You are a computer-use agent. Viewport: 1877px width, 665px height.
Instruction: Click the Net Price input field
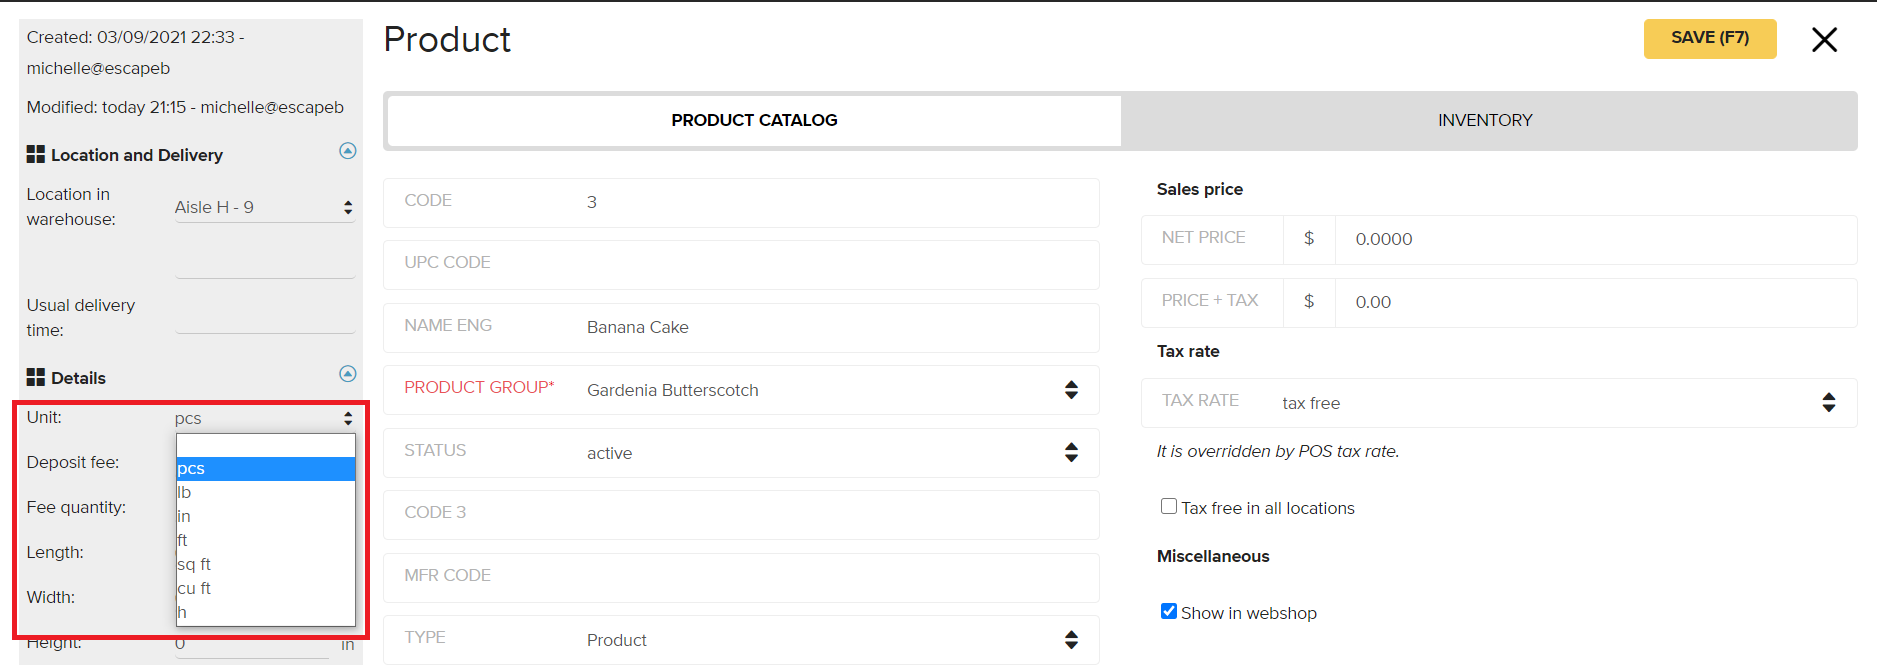click(1596, 240)
